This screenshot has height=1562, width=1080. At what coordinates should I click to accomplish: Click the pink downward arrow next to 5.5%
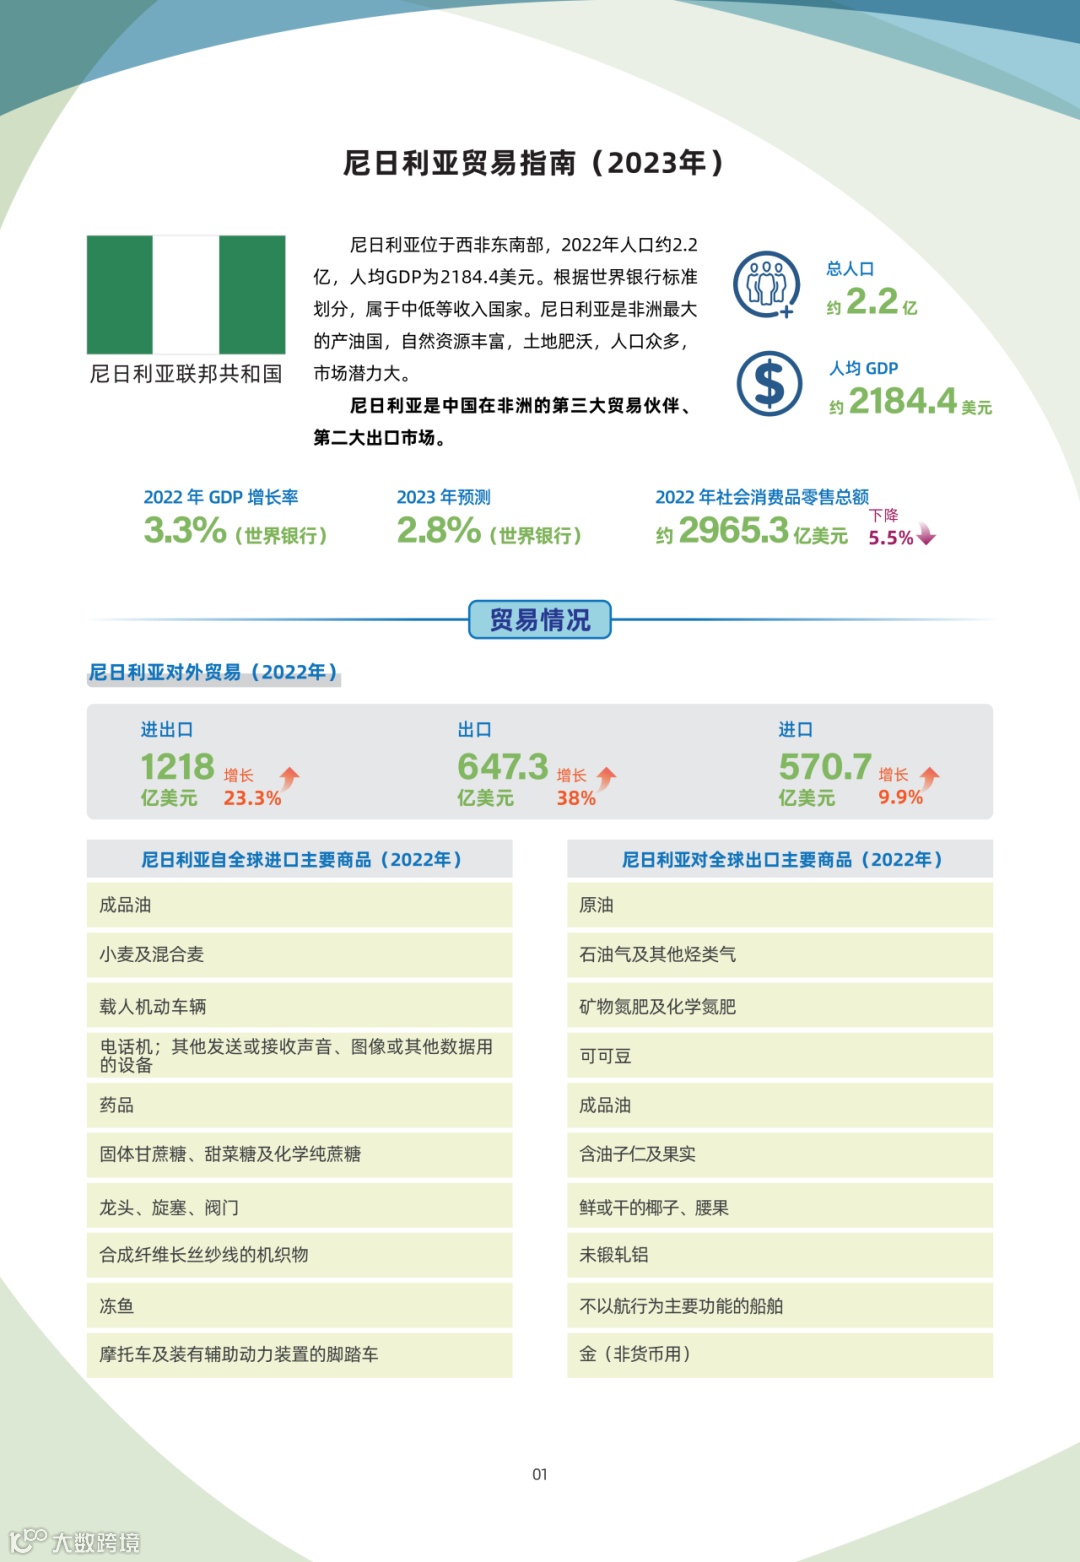927,534
